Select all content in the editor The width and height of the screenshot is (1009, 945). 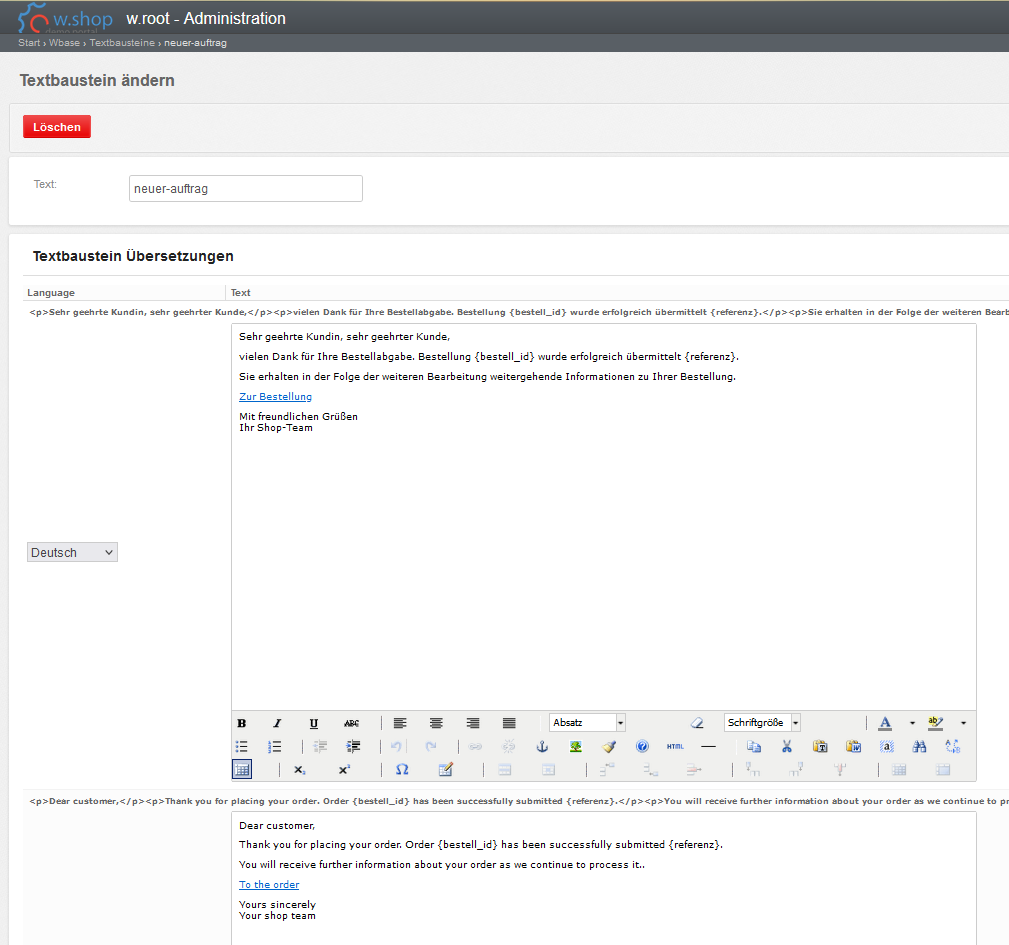click(887, 746)
